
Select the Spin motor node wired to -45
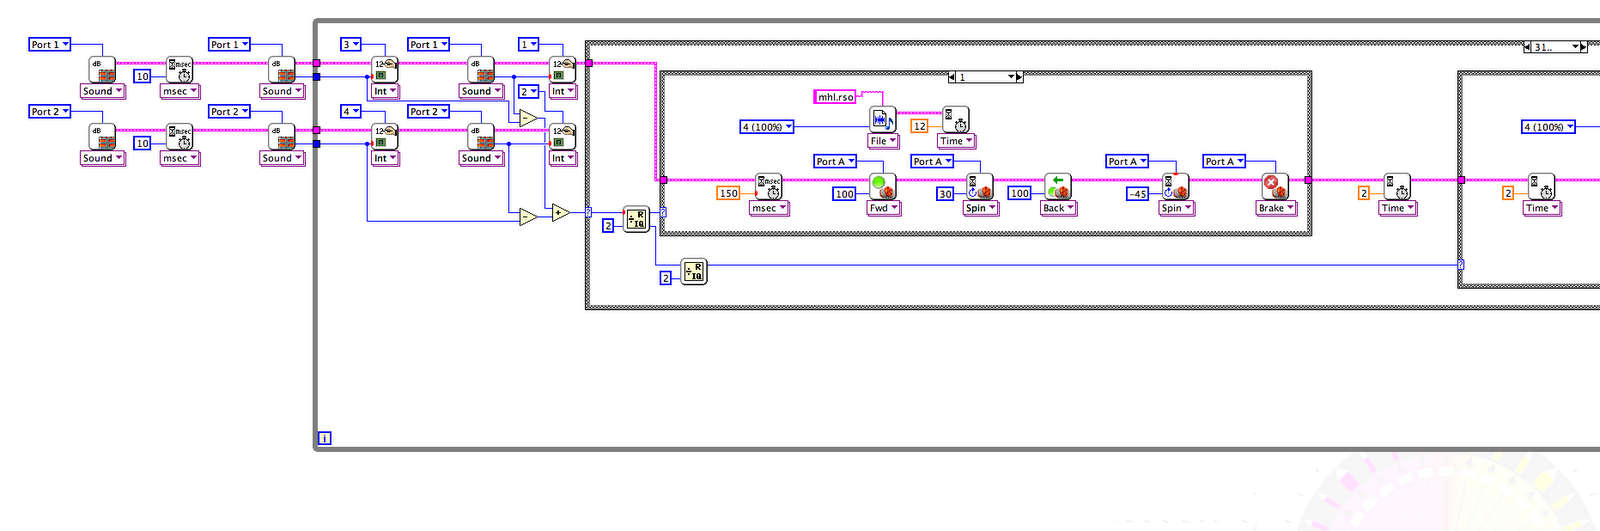[1175, 187]
